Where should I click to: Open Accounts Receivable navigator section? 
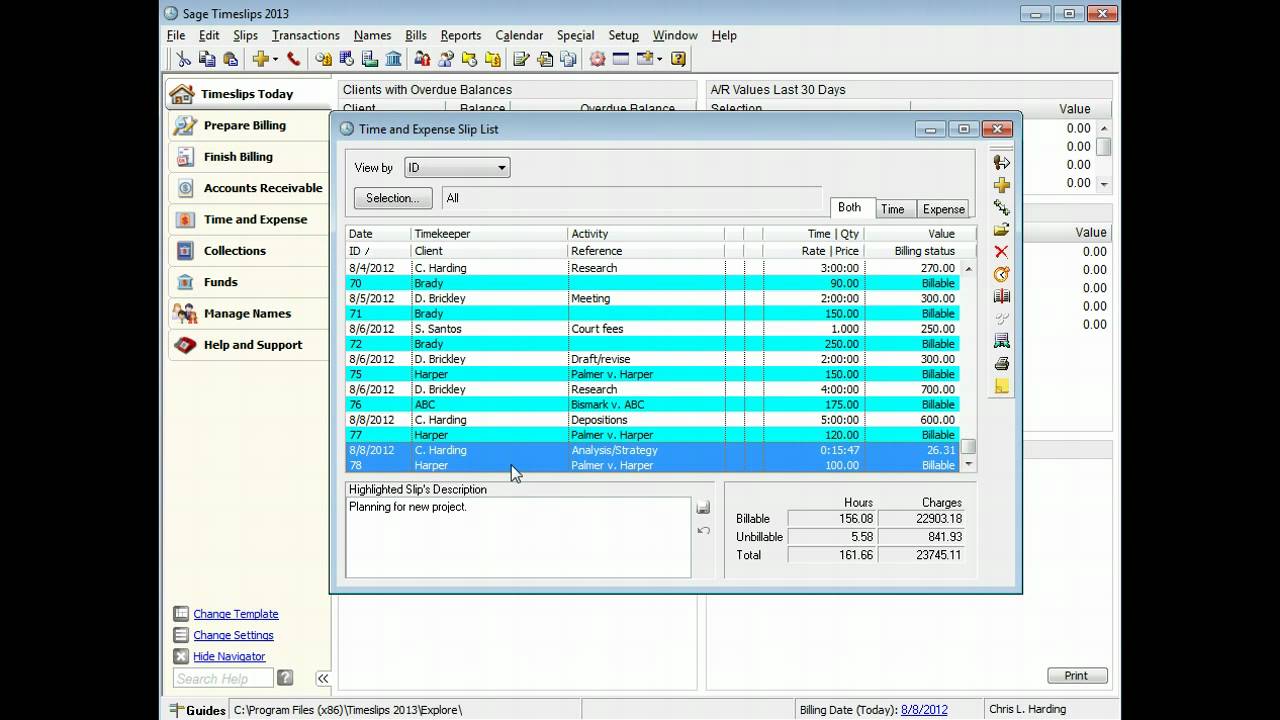point(248,188)
